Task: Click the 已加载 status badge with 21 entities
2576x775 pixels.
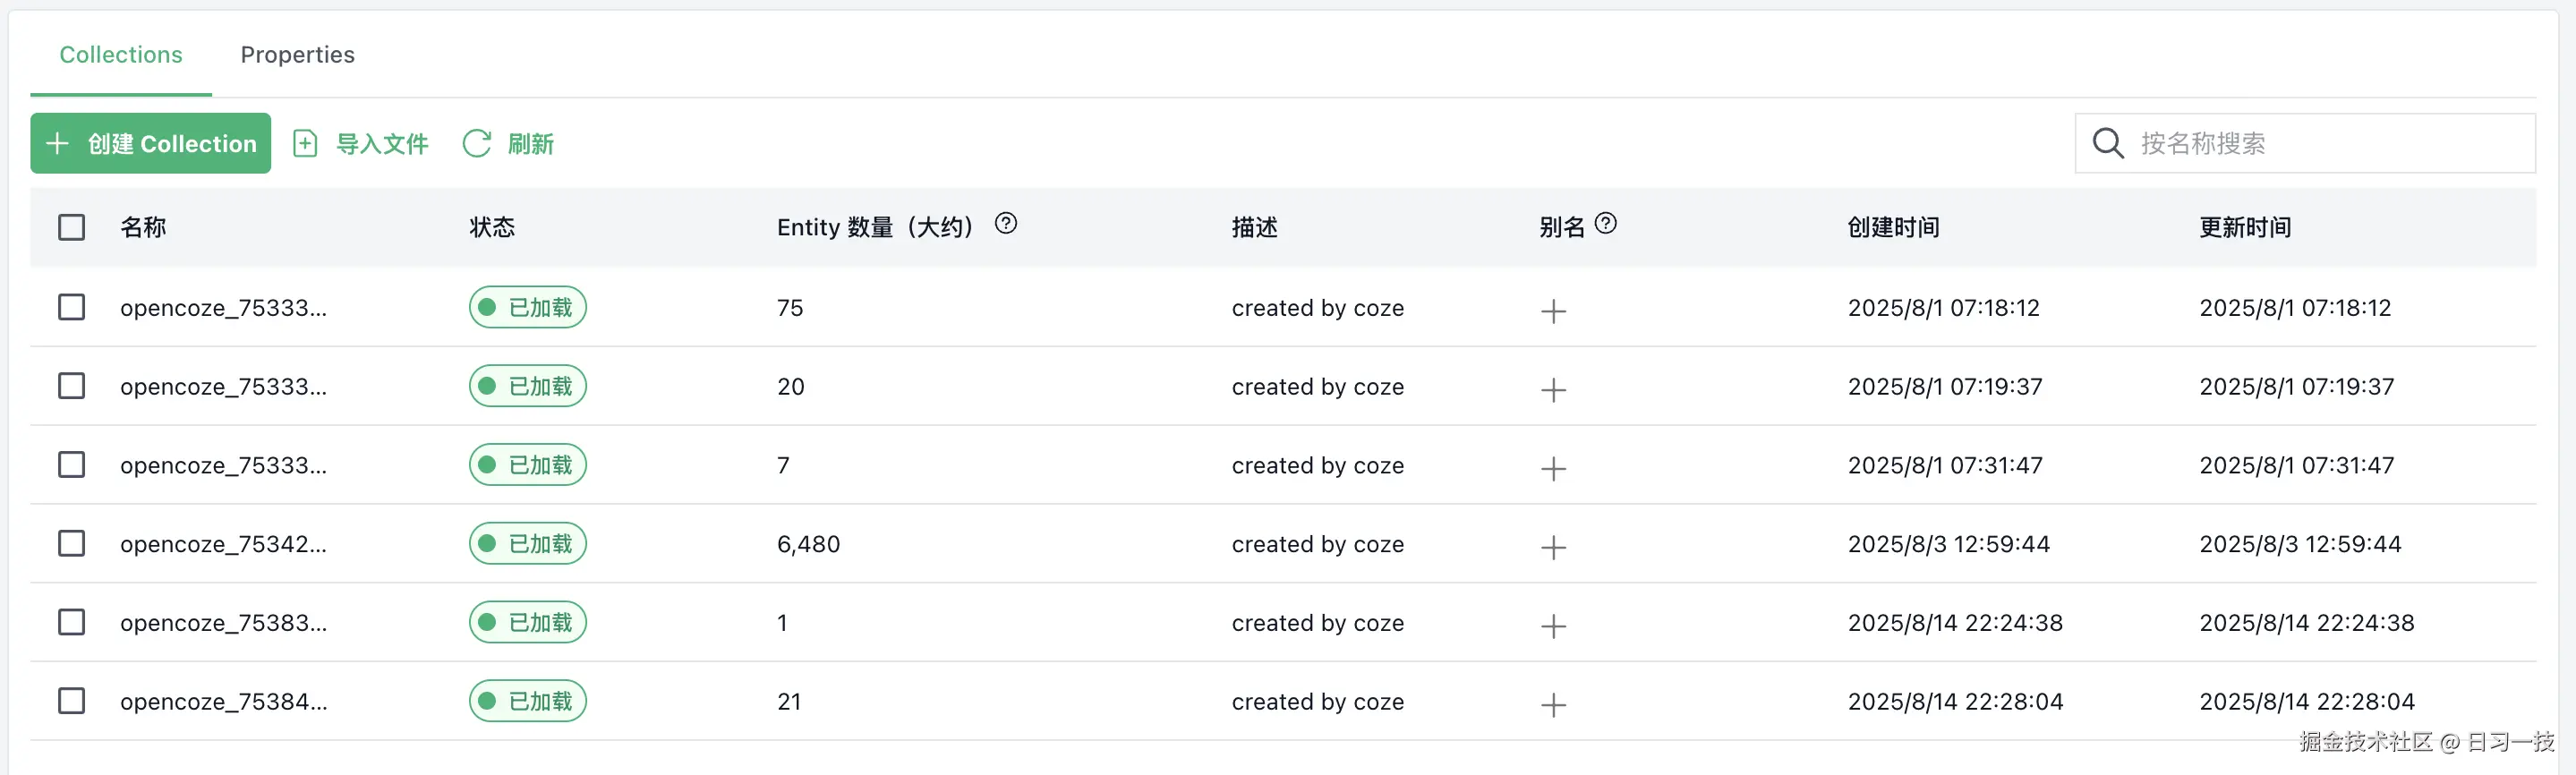Action: click(528, 701)
